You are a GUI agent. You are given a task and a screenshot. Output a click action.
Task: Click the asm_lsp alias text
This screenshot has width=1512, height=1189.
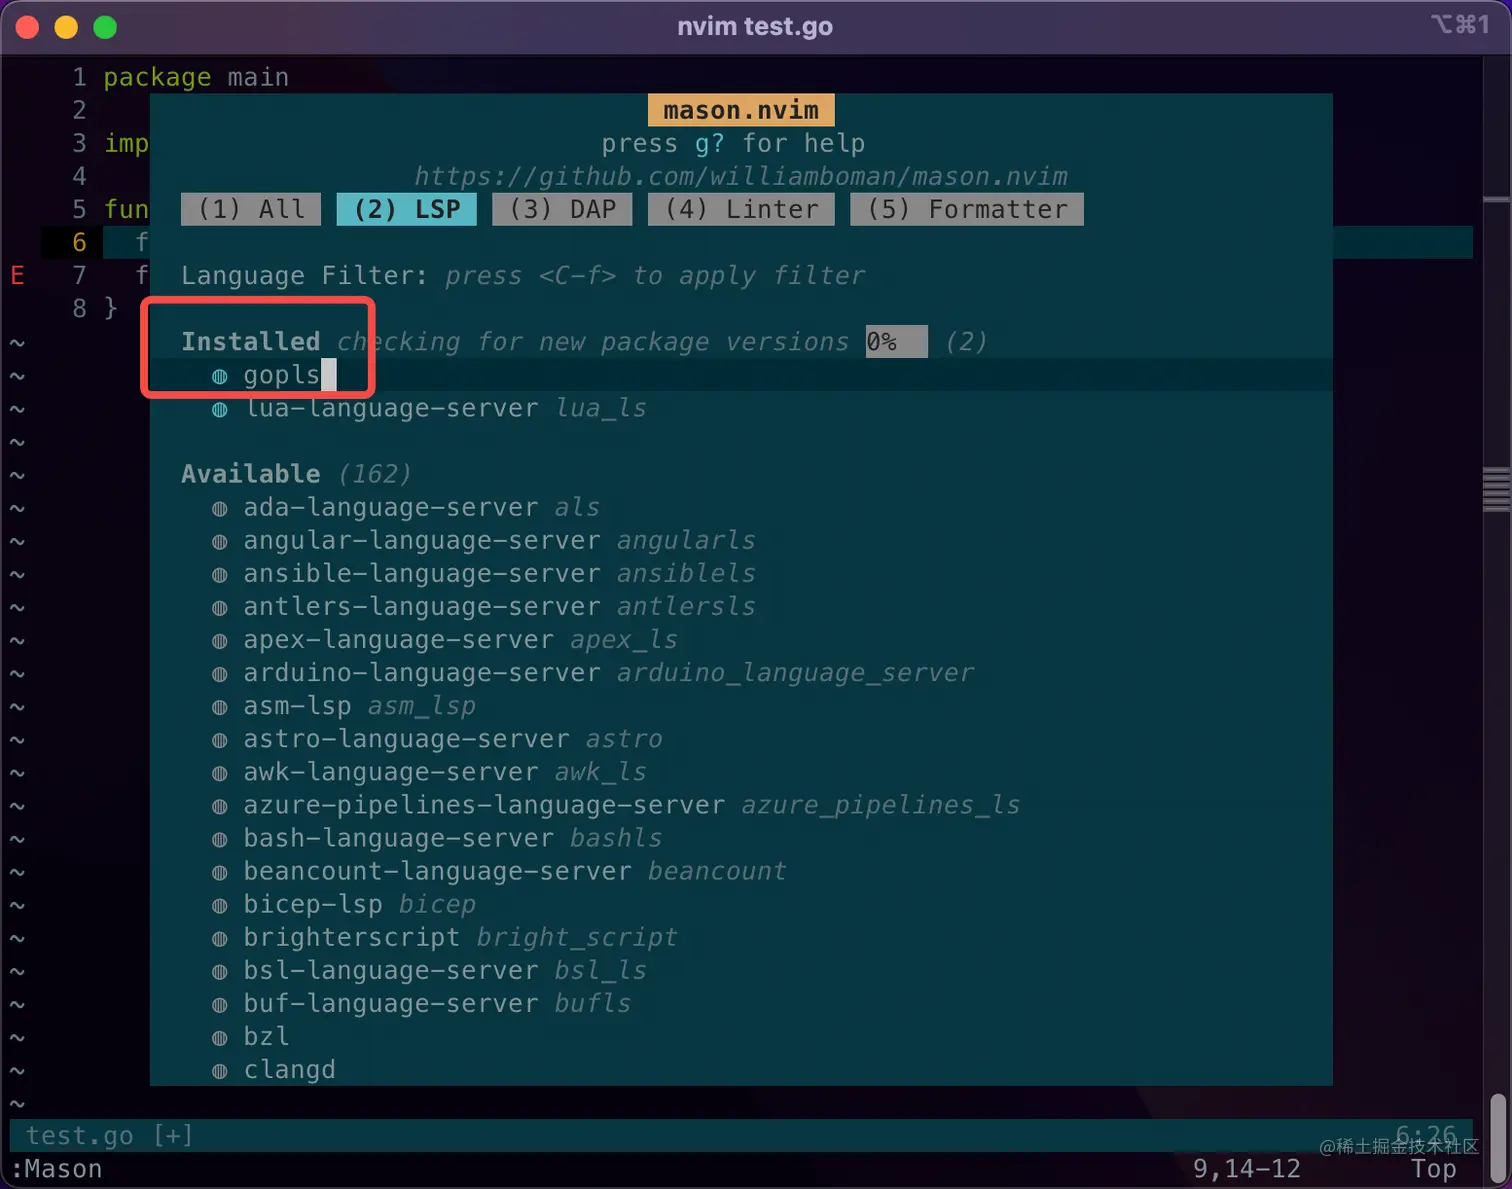(422, 707)
